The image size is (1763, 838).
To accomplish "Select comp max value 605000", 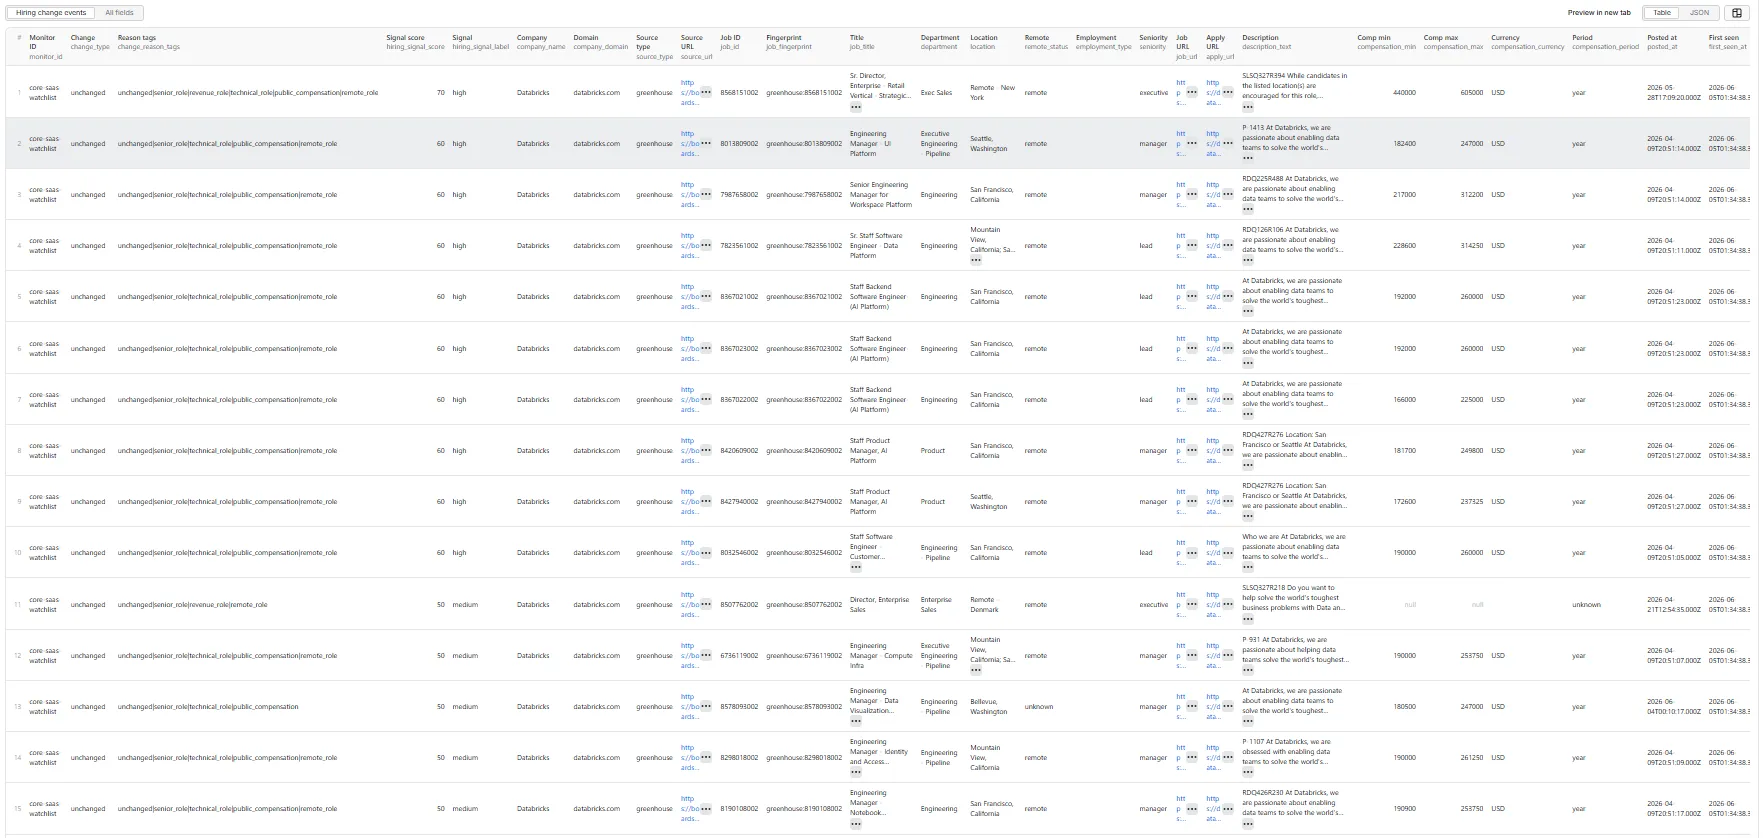I will [1472, 92].
